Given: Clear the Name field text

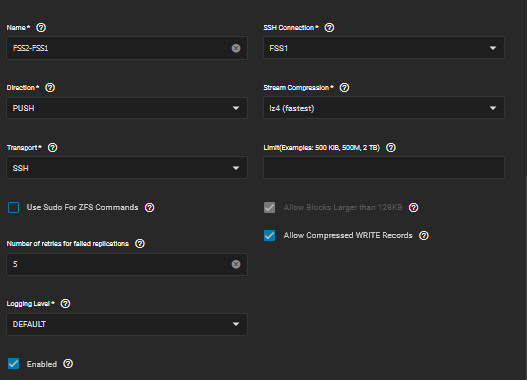Looking at the screenshot, I should pyautogui.click(x=236, y=48).
